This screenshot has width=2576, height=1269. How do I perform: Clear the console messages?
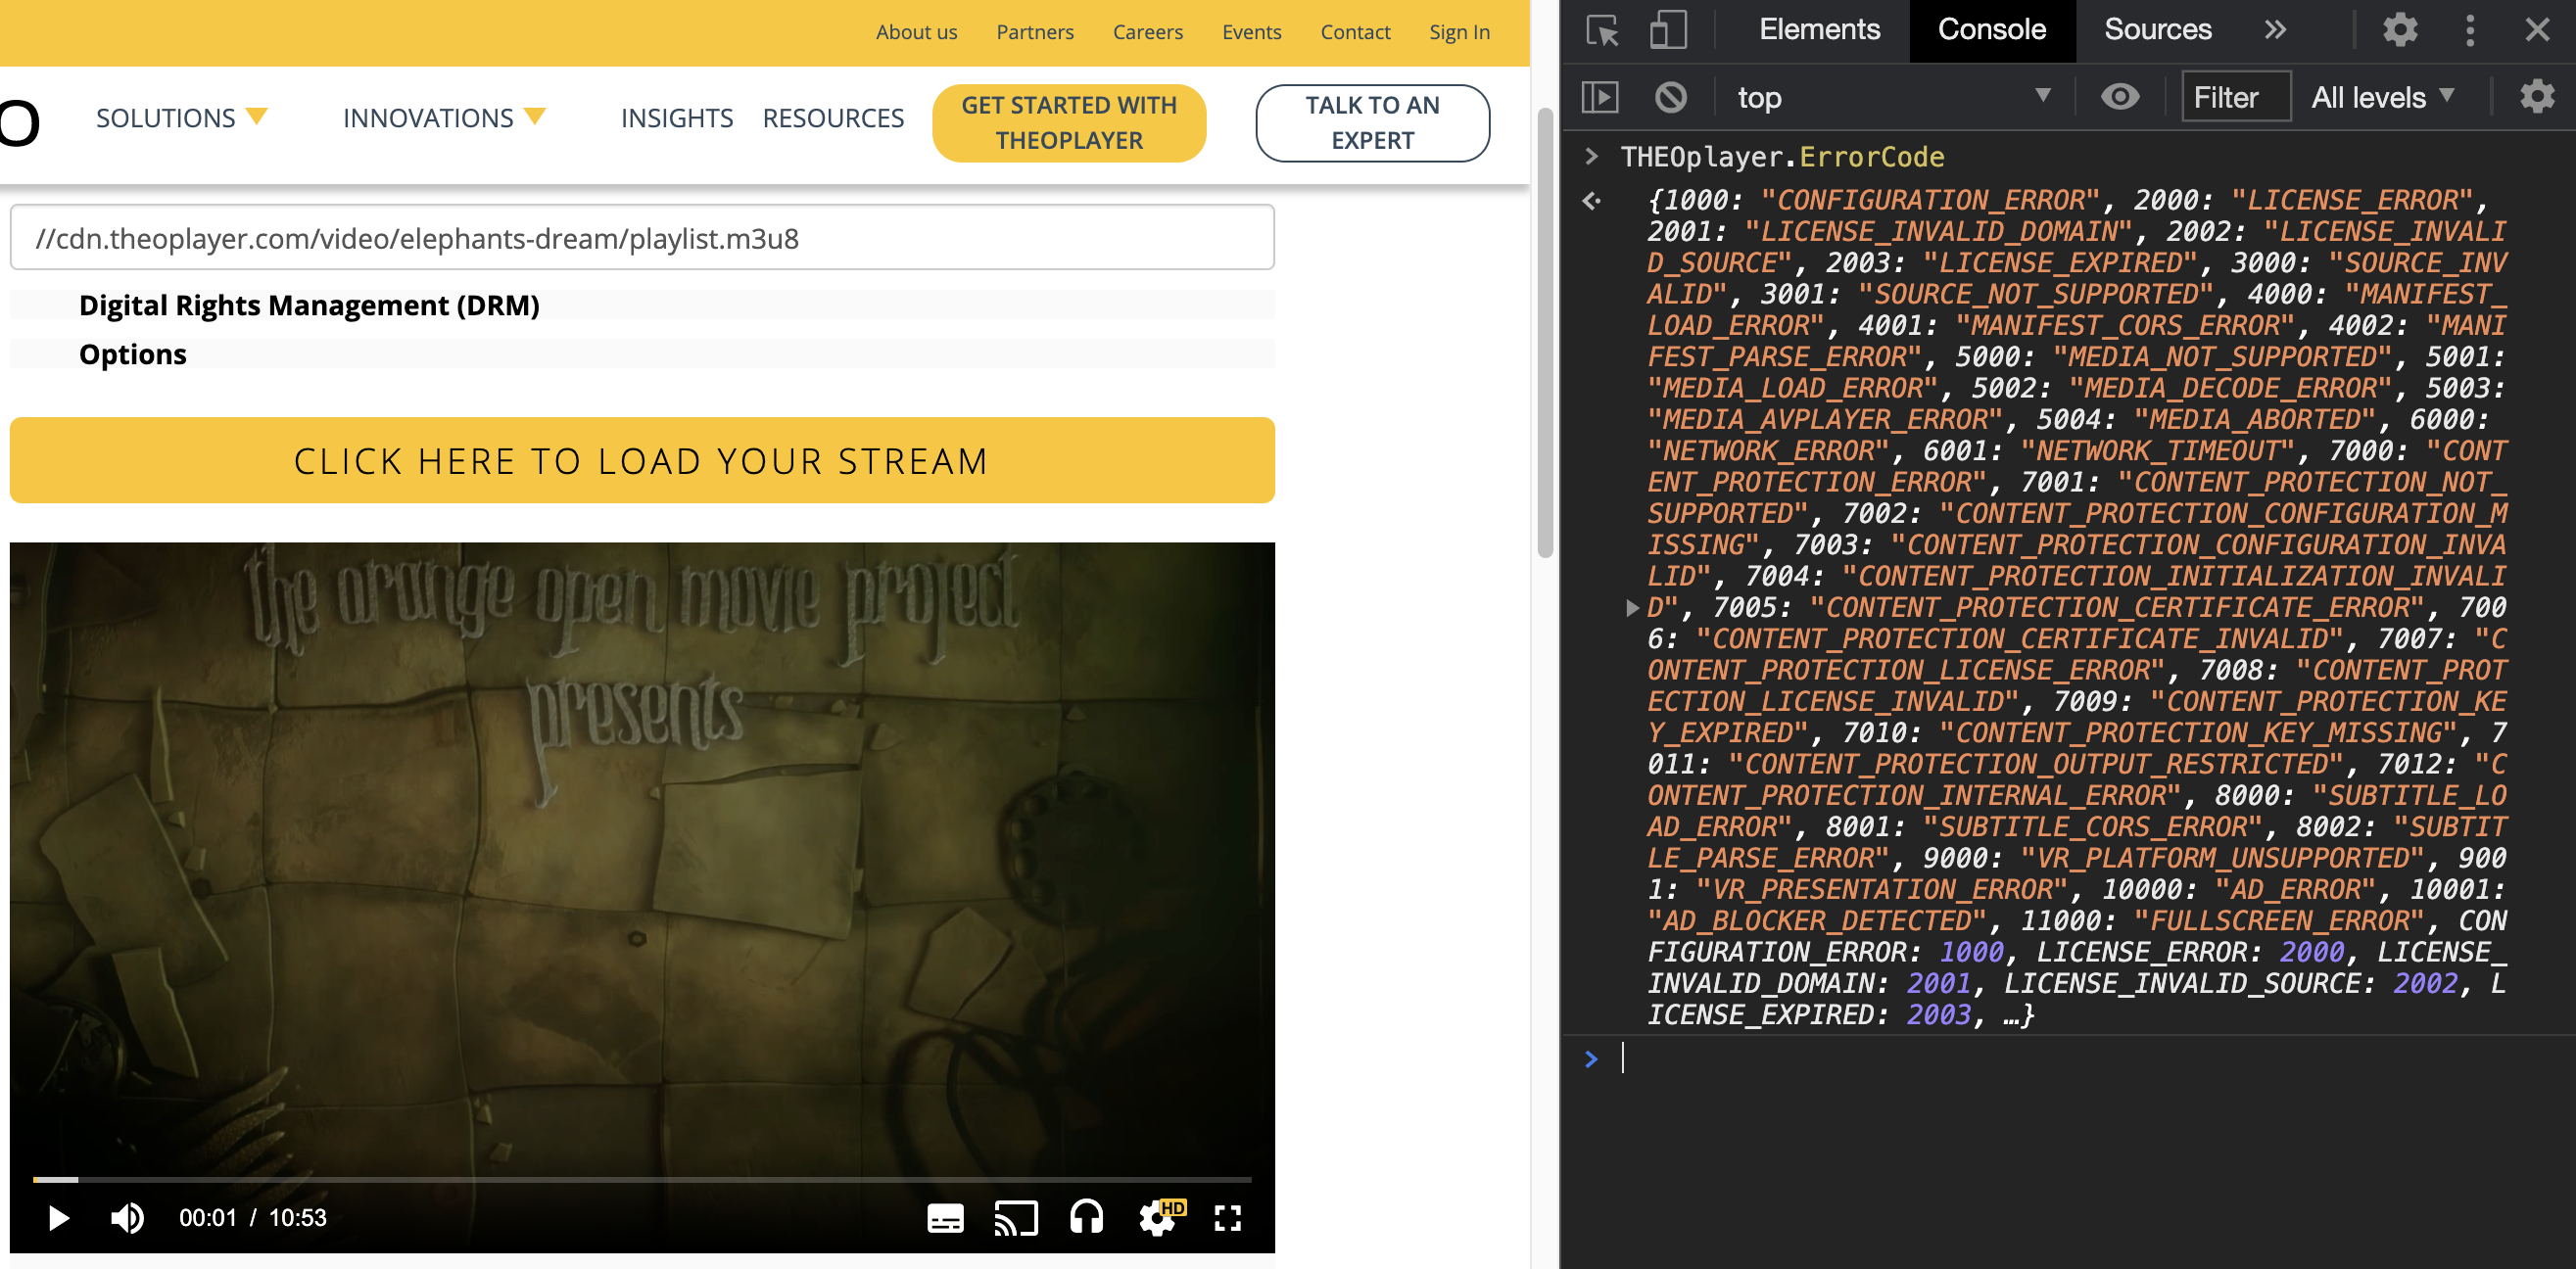(x=1669, y=96)
